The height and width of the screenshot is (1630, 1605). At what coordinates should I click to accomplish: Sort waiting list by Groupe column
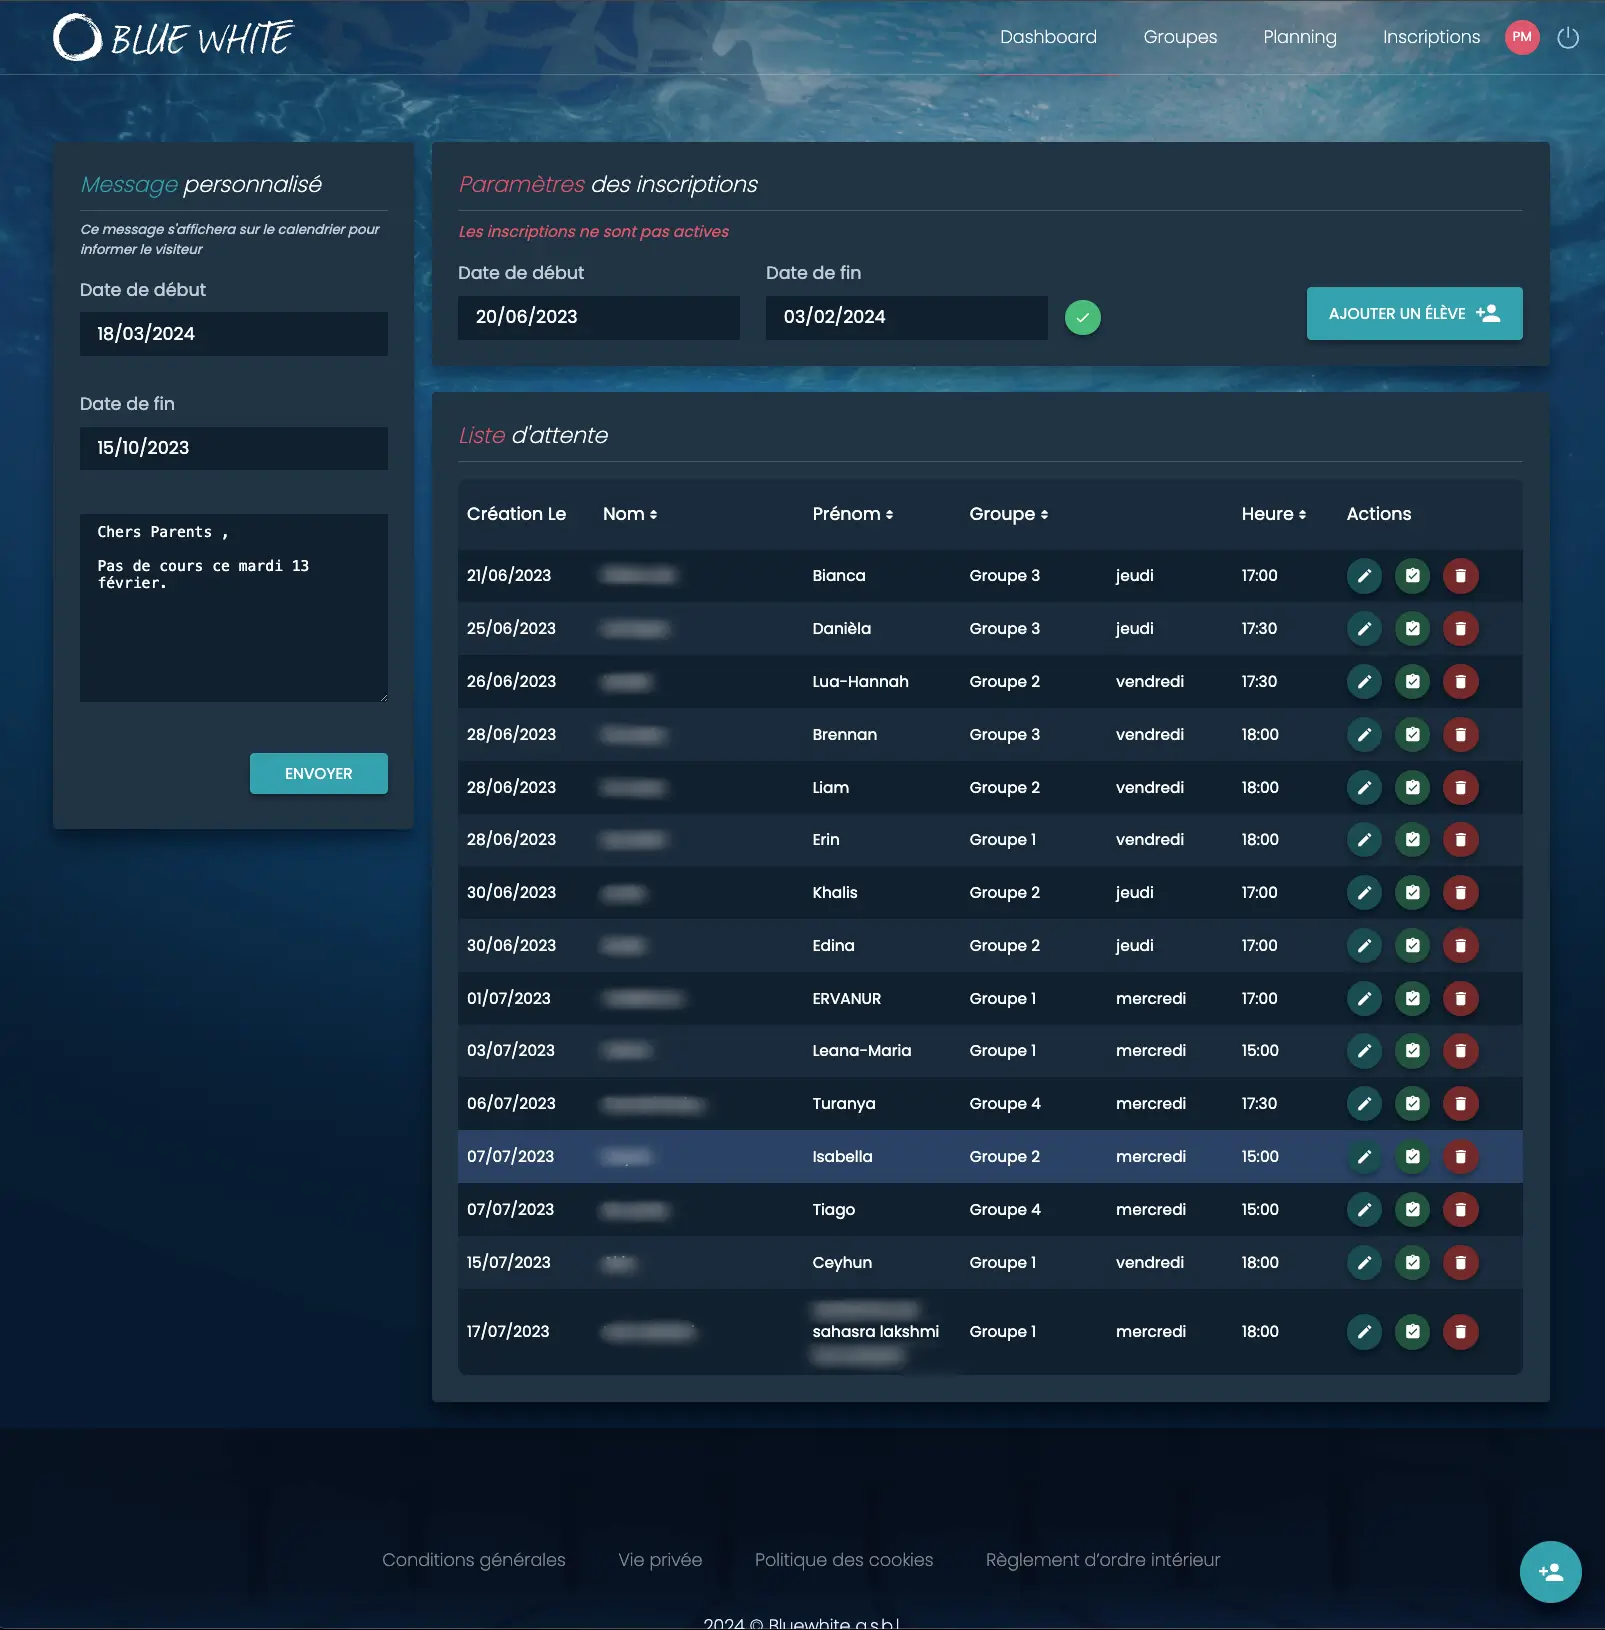[1008, 514]
